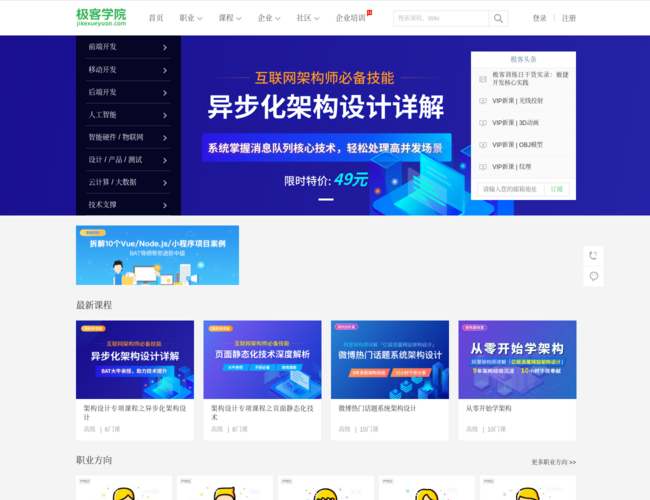The width and height of the screenshot is (650, 500).
Task: Click course title 架构设计专项课程之异步化架构设计
Action: coord(135,413)
